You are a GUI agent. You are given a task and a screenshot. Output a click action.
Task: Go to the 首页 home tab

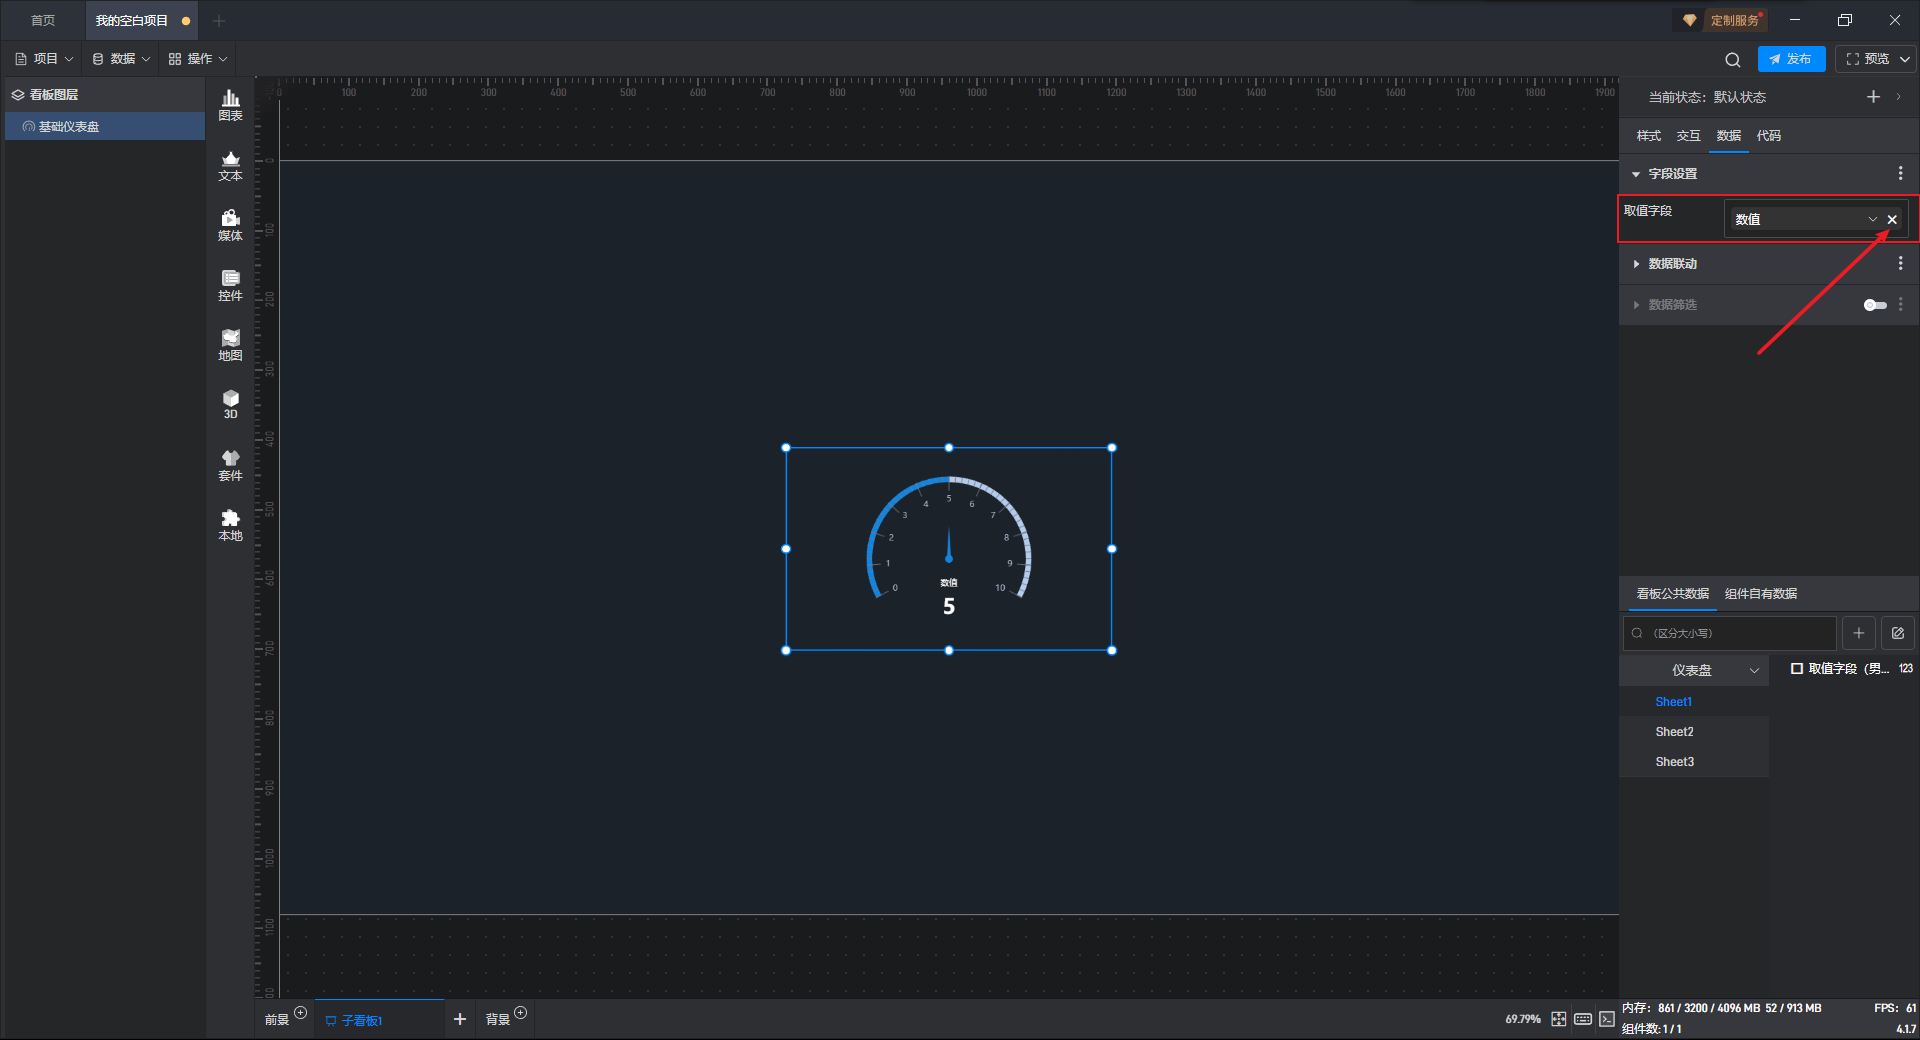click(x=43, y=20)
